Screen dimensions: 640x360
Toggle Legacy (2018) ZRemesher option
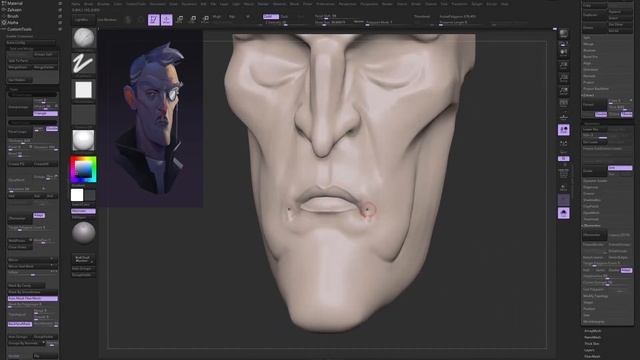click(620, 235)
